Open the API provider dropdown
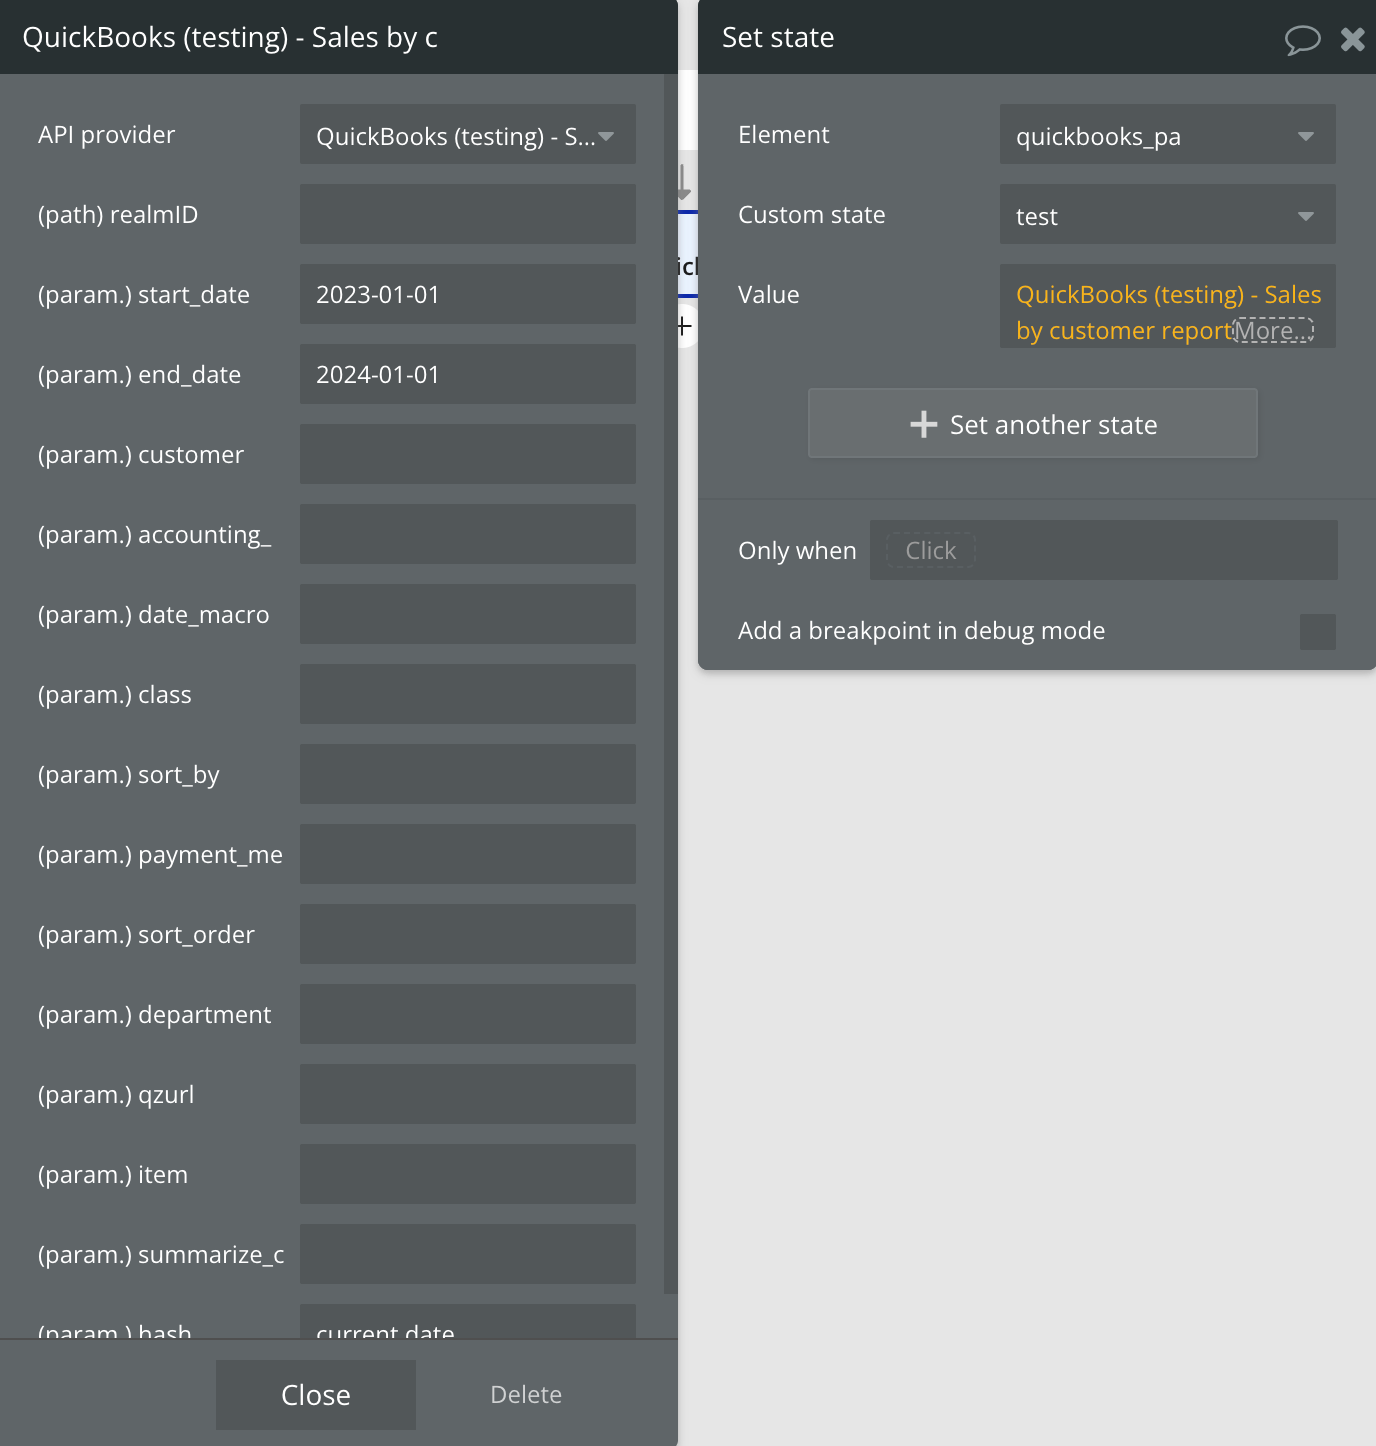 (x=468, y=134)
